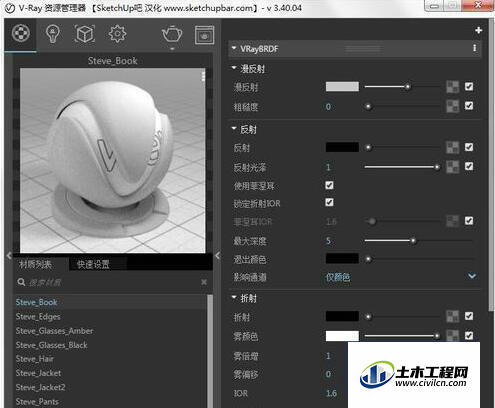This screenshot has height=408, width=495.
Task: Click the search magnifier icon
Action: tap(21, 282)
